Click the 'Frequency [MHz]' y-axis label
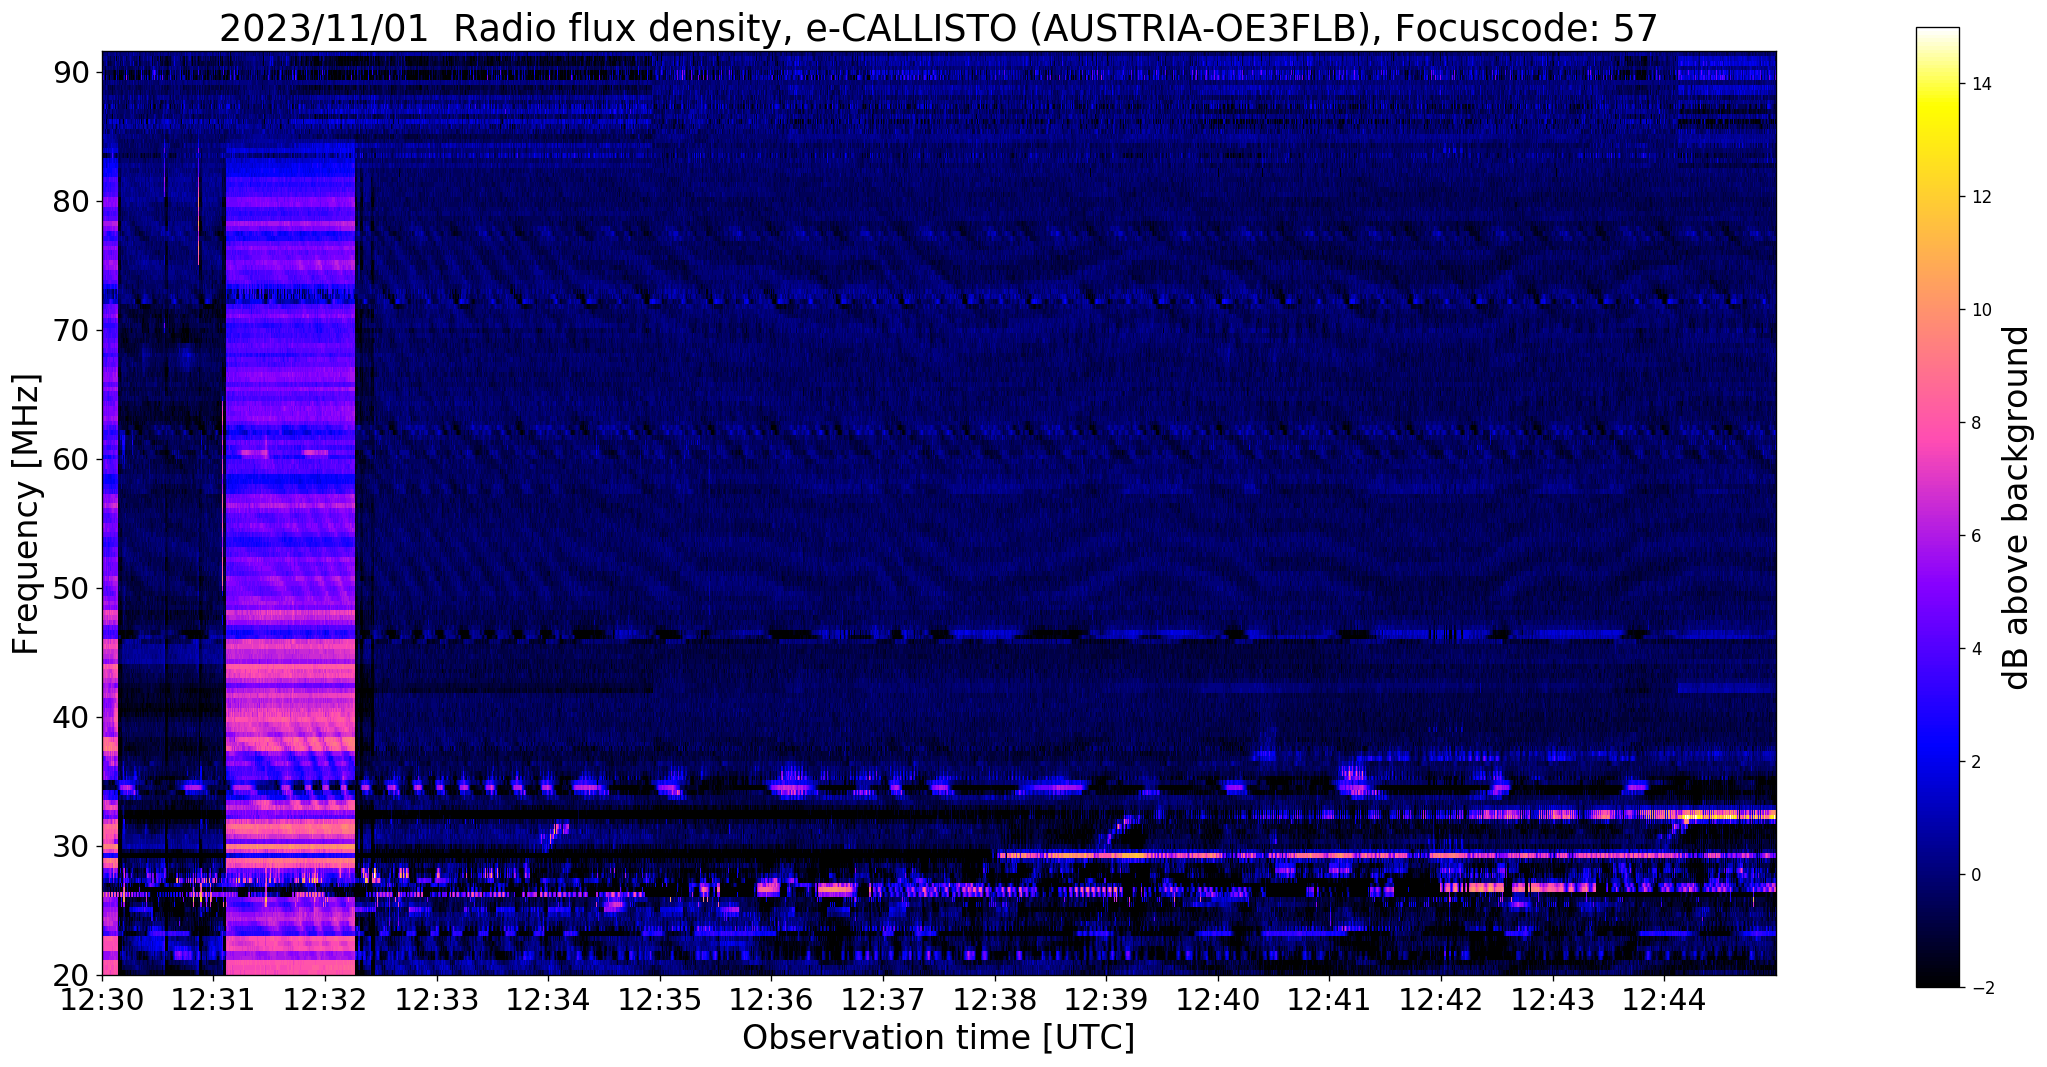The image size is (2047, 1067). coord(27,514)
